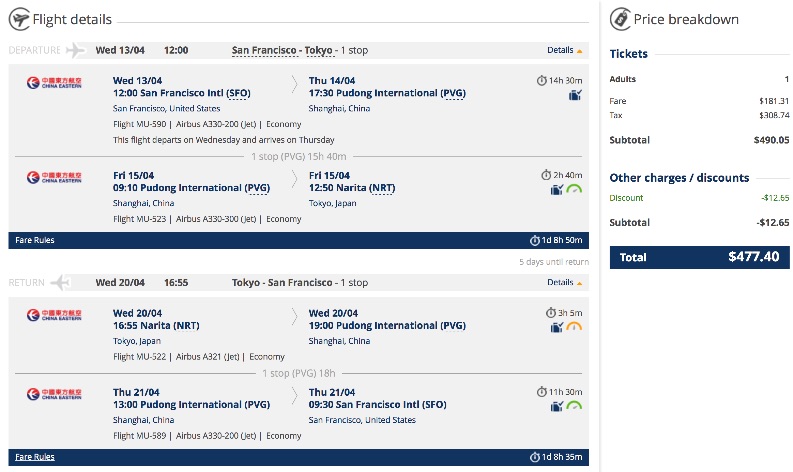793x472 pixels.
Task: Click the NRT code on flight MU-523 arrival
Action: point(382,188)
